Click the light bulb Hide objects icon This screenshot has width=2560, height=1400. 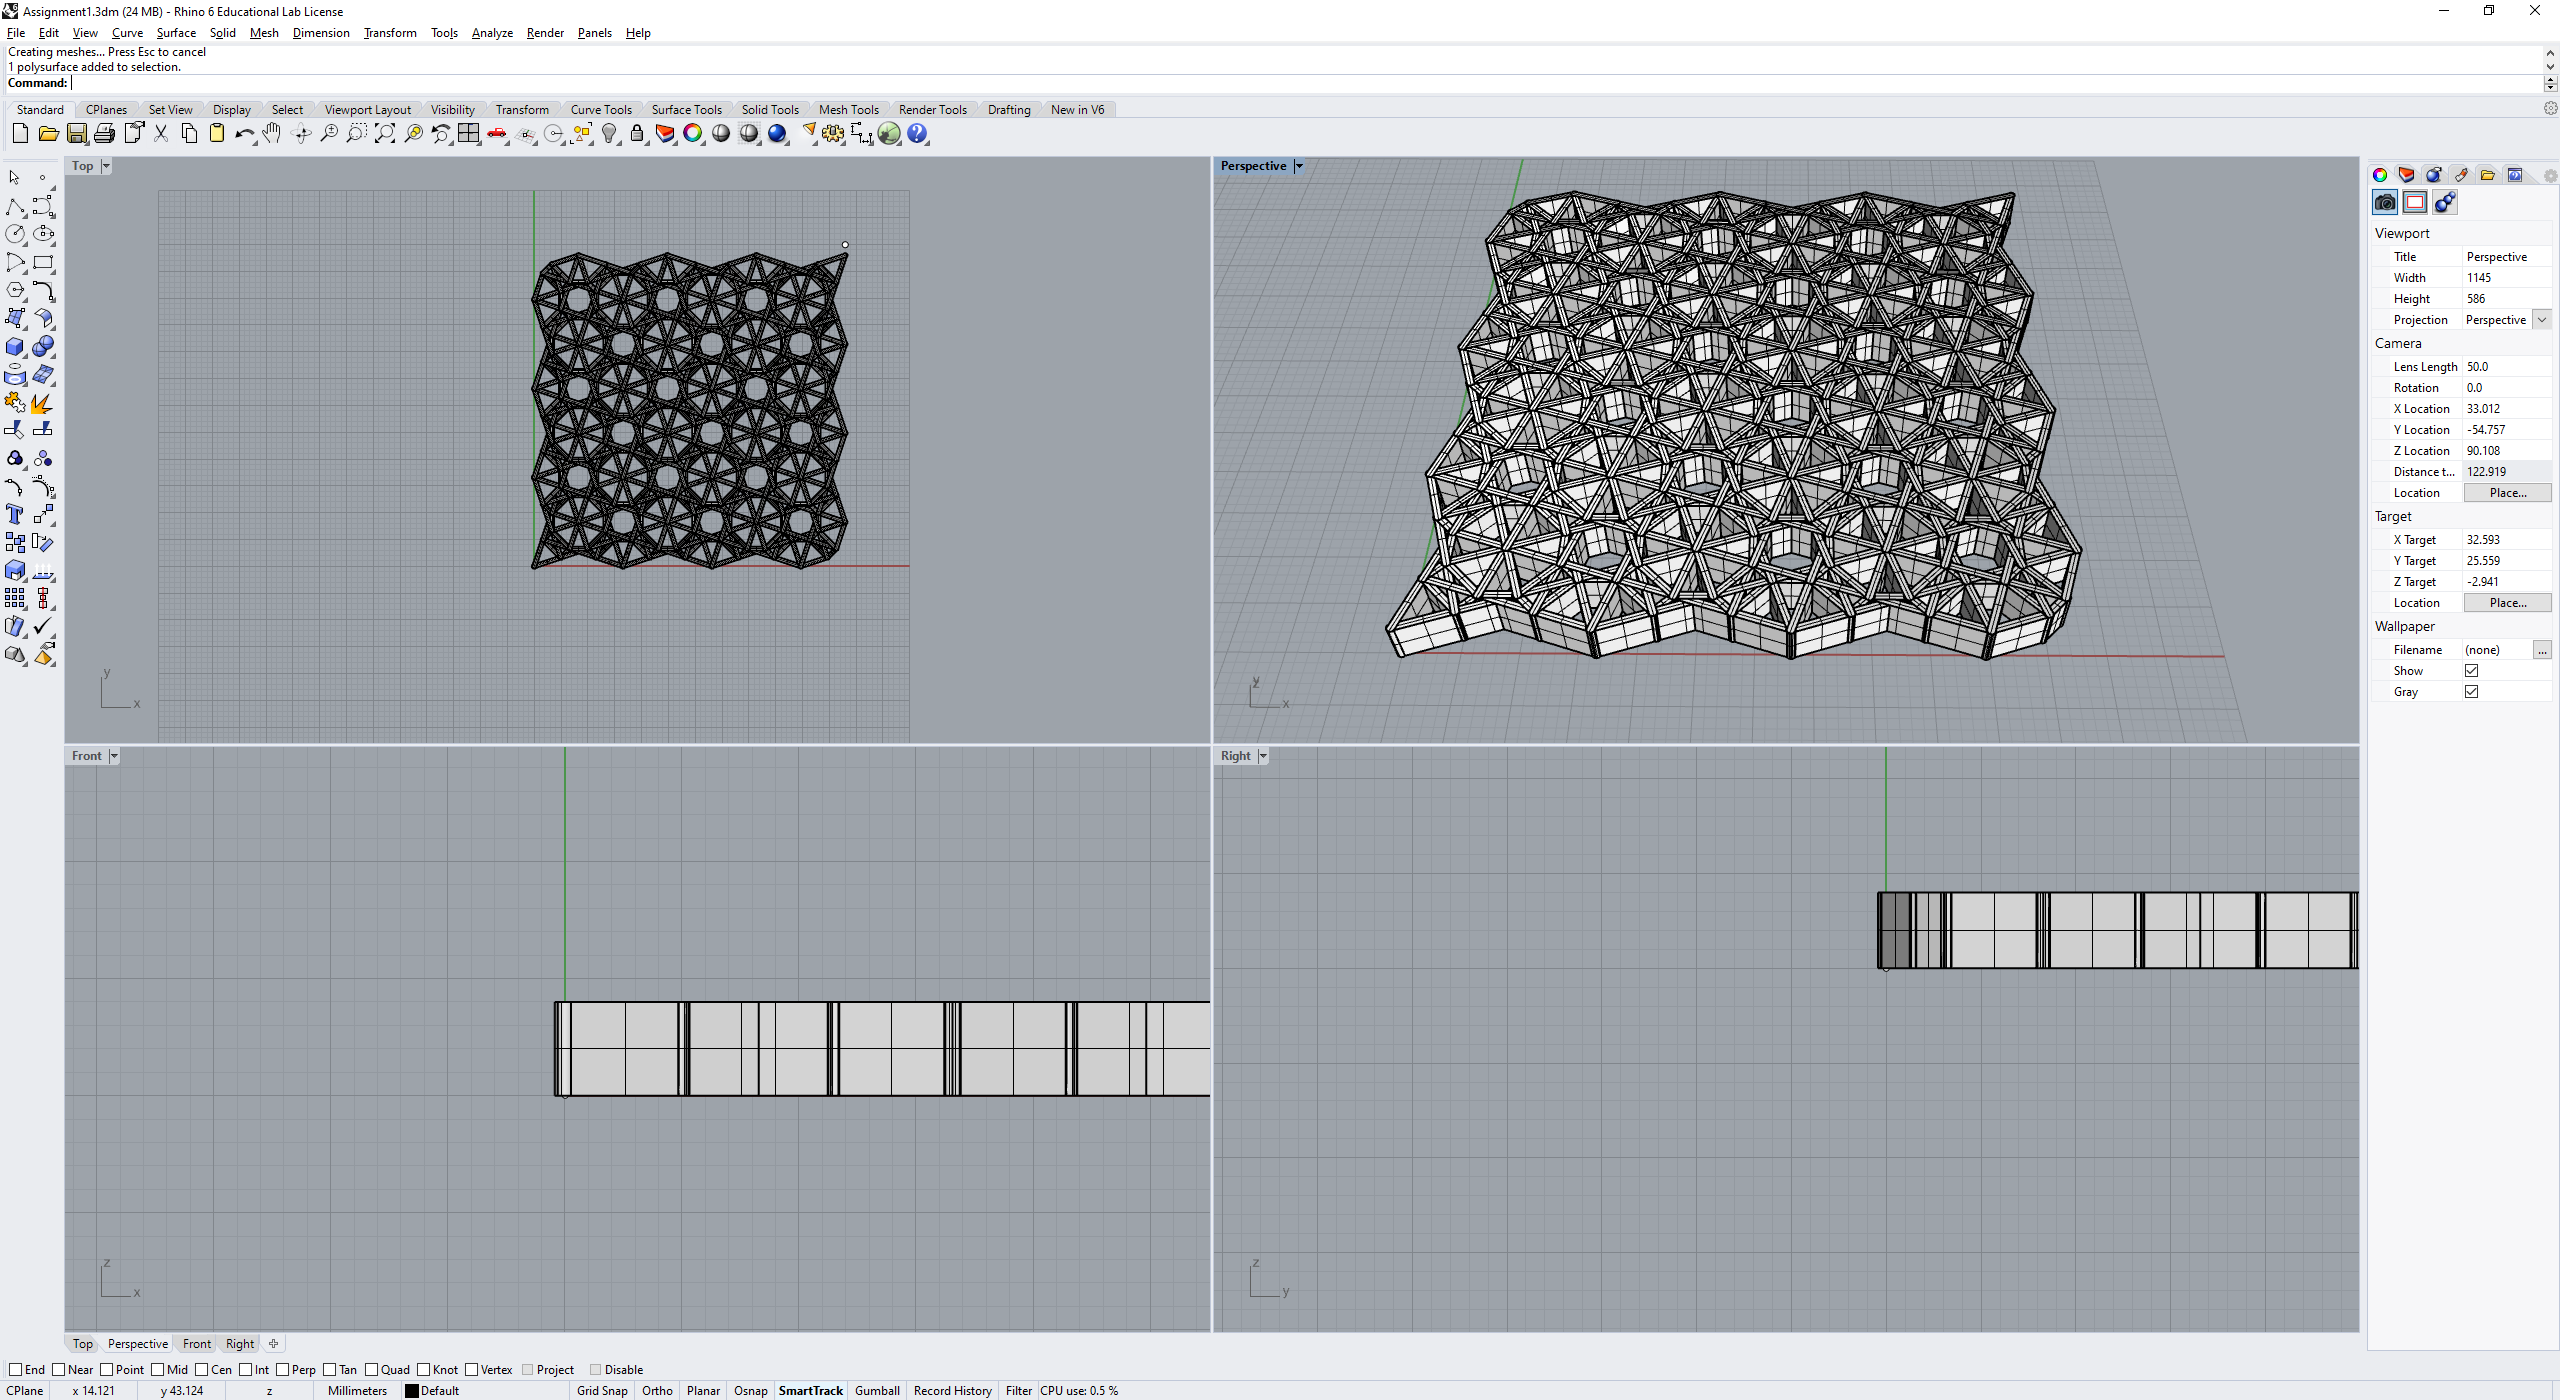(x=609, y=134)
